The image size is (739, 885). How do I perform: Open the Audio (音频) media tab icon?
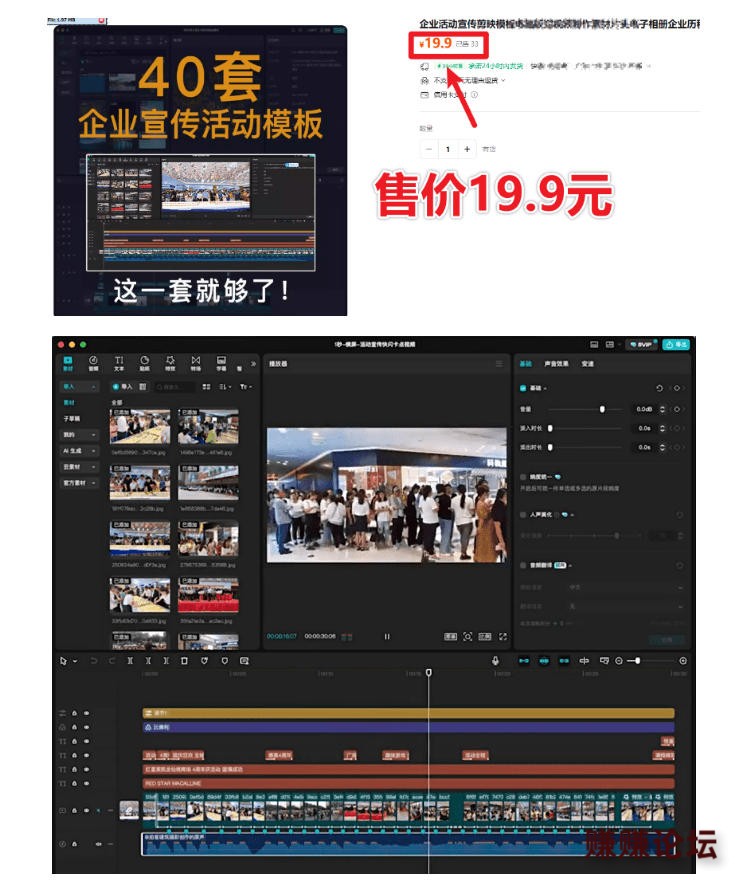93,363
